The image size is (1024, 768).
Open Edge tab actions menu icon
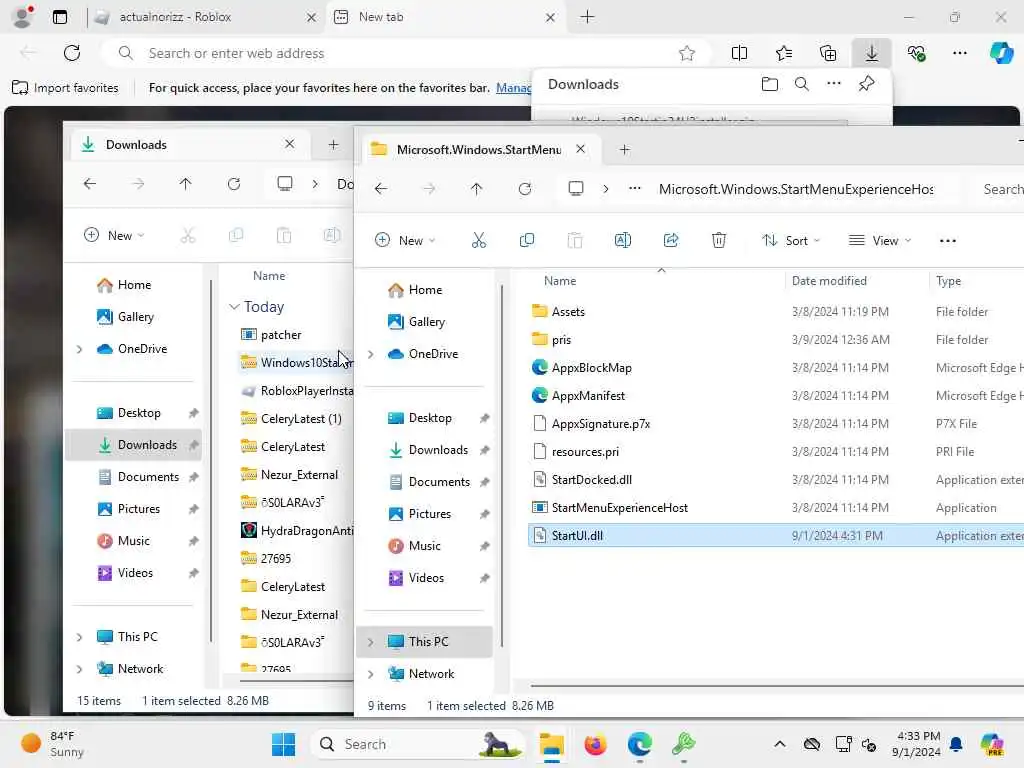59,17
